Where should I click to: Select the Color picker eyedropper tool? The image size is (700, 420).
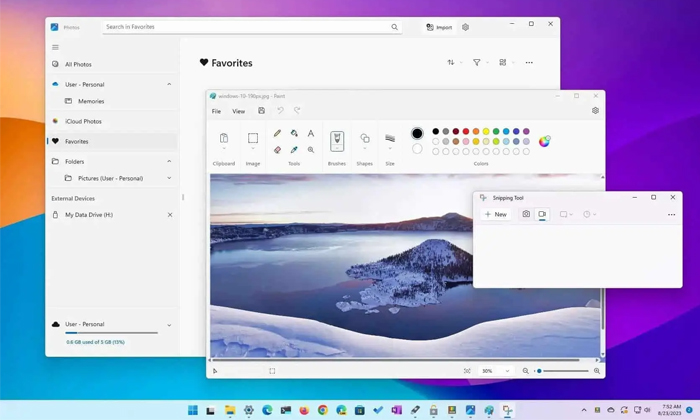(x=294, y=150)
